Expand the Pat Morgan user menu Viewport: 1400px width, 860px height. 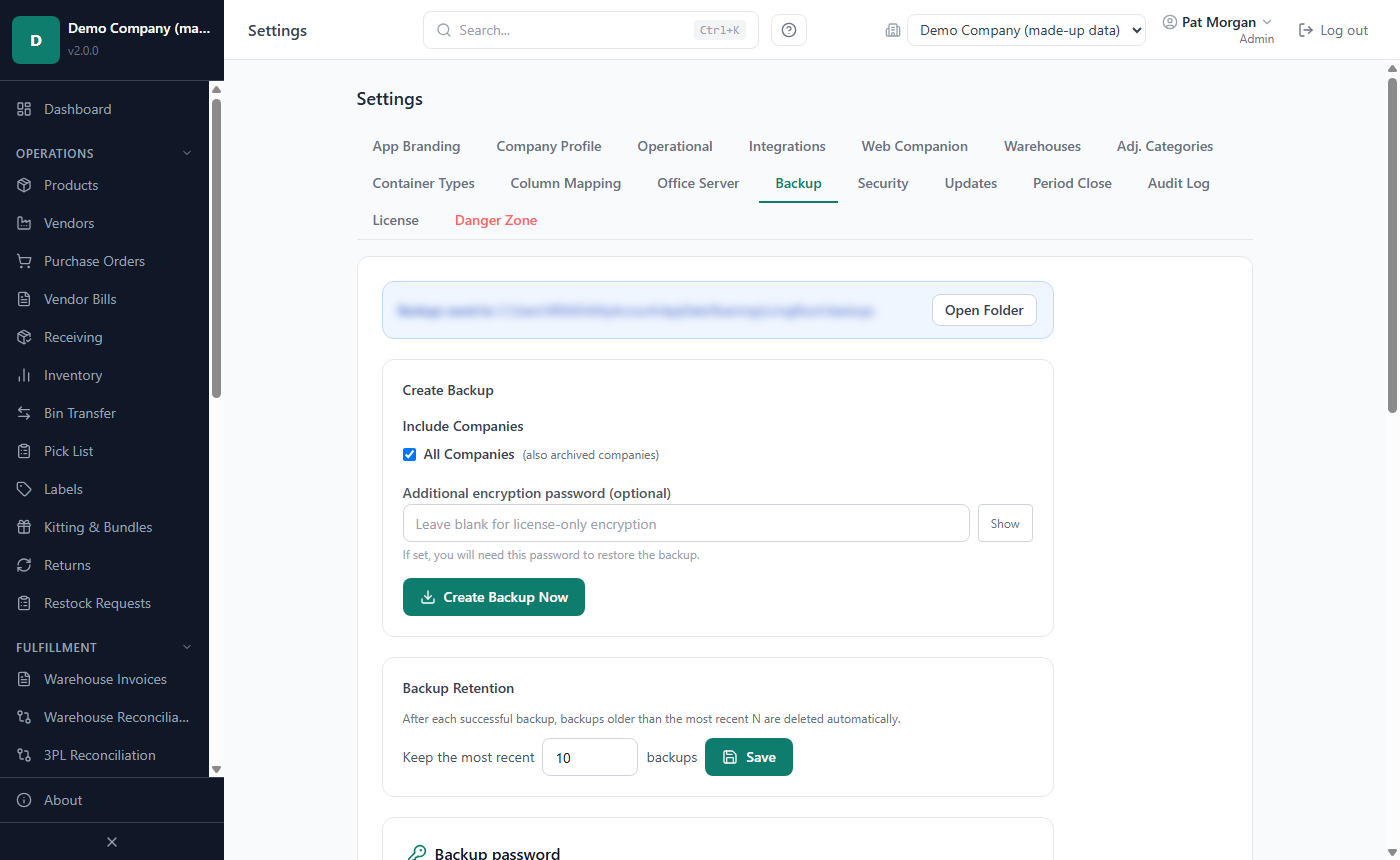[x=1217, y=22]
